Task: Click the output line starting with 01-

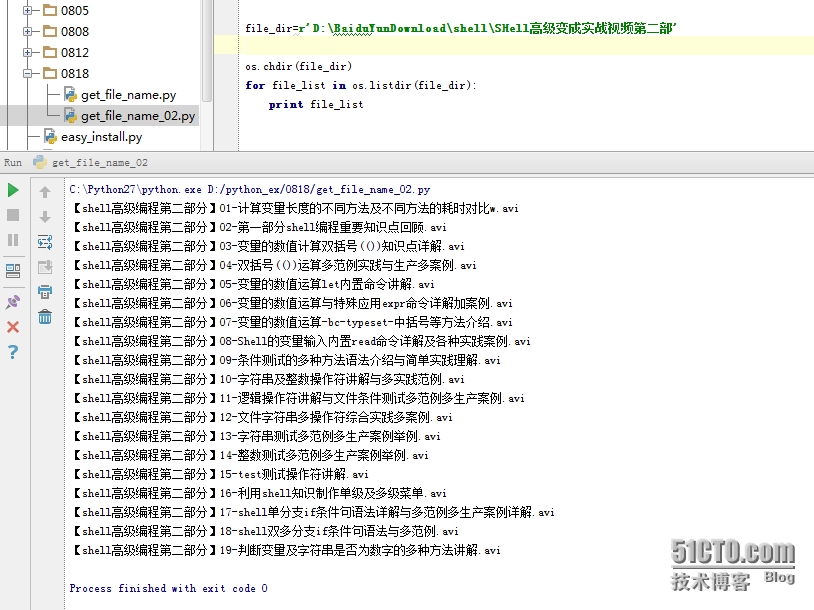Action: [x=294, y=208]
